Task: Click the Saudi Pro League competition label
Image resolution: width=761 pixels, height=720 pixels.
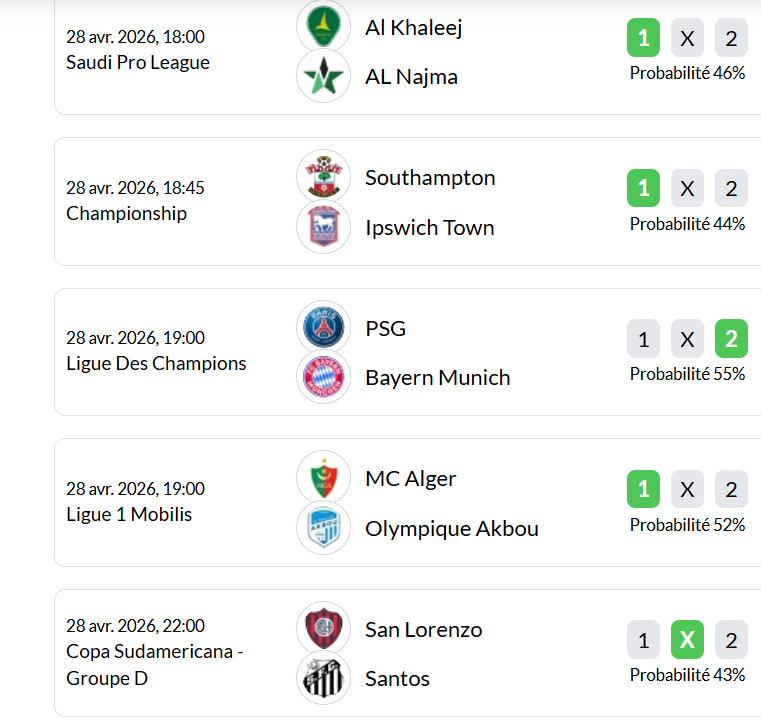Action: click(x=138, y=62)
